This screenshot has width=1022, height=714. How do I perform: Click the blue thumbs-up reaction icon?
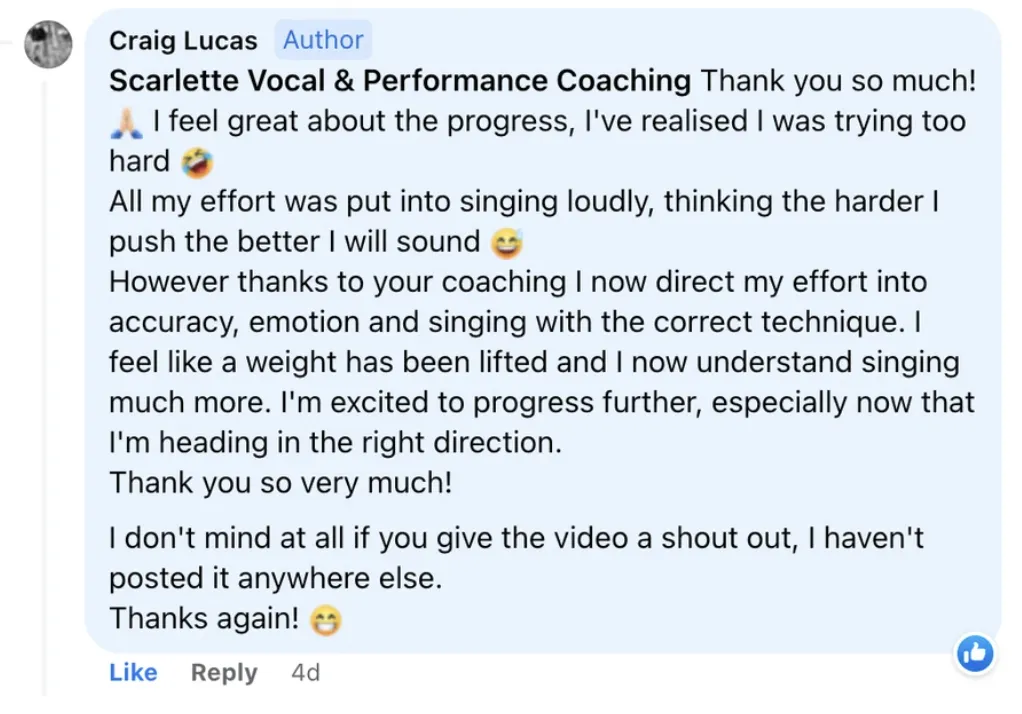click(x=974, y=654)
